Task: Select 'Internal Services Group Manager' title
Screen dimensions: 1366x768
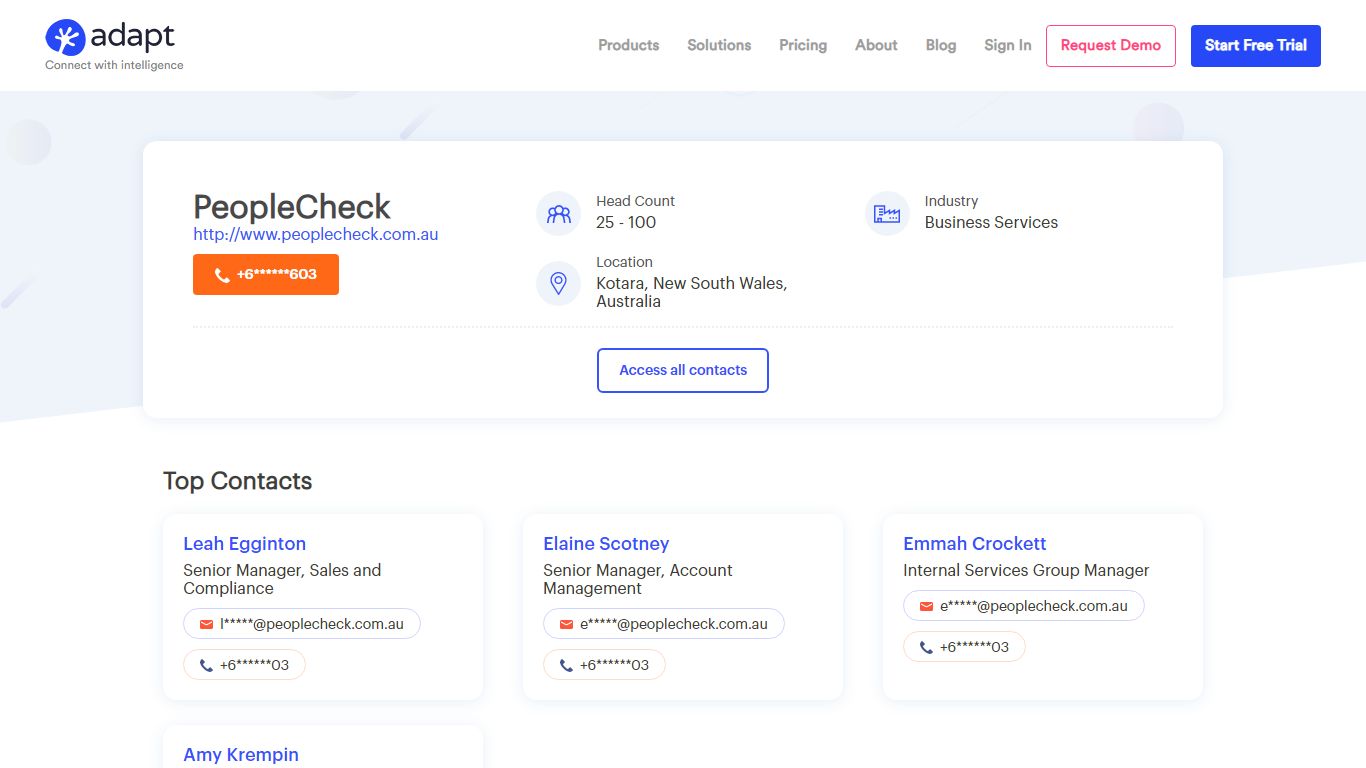Action: (x=1026, y=570)
